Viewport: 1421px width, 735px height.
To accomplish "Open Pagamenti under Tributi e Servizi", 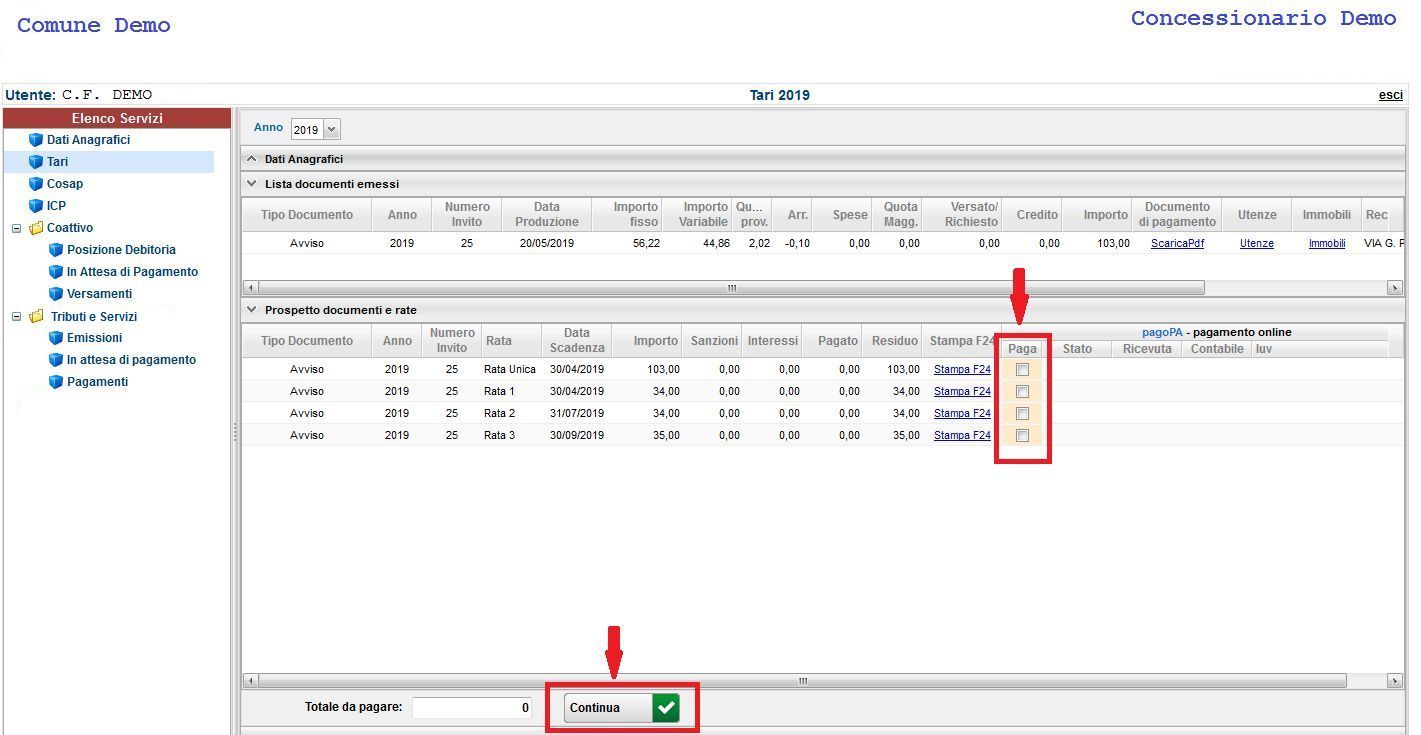I will pos(97,382).
